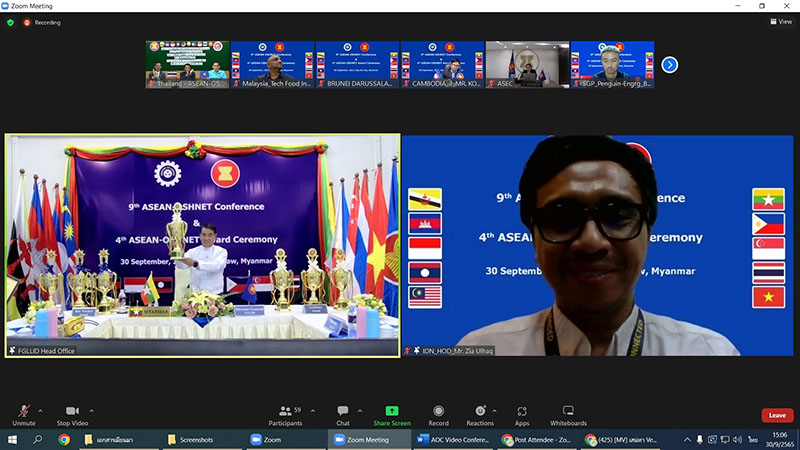Open Zoom Apps
The height and width of the screenshot is (450, 800).
[522, 414]
